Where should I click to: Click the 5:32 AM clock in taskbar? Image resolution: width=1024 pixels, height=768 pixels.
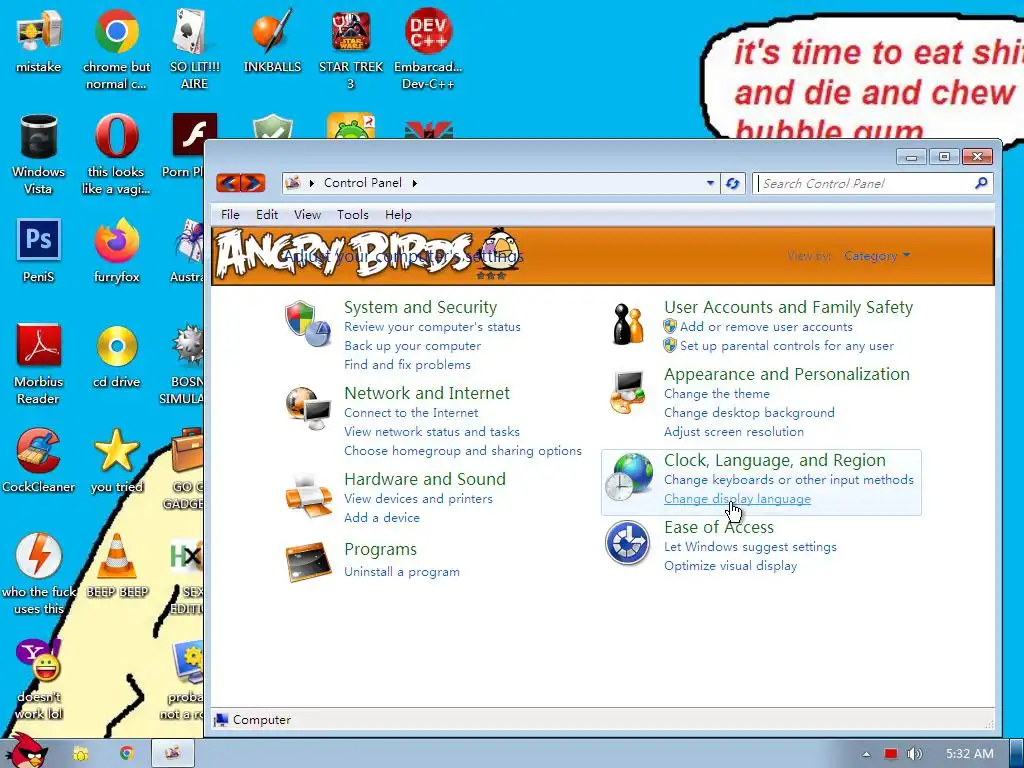point(970,754)
